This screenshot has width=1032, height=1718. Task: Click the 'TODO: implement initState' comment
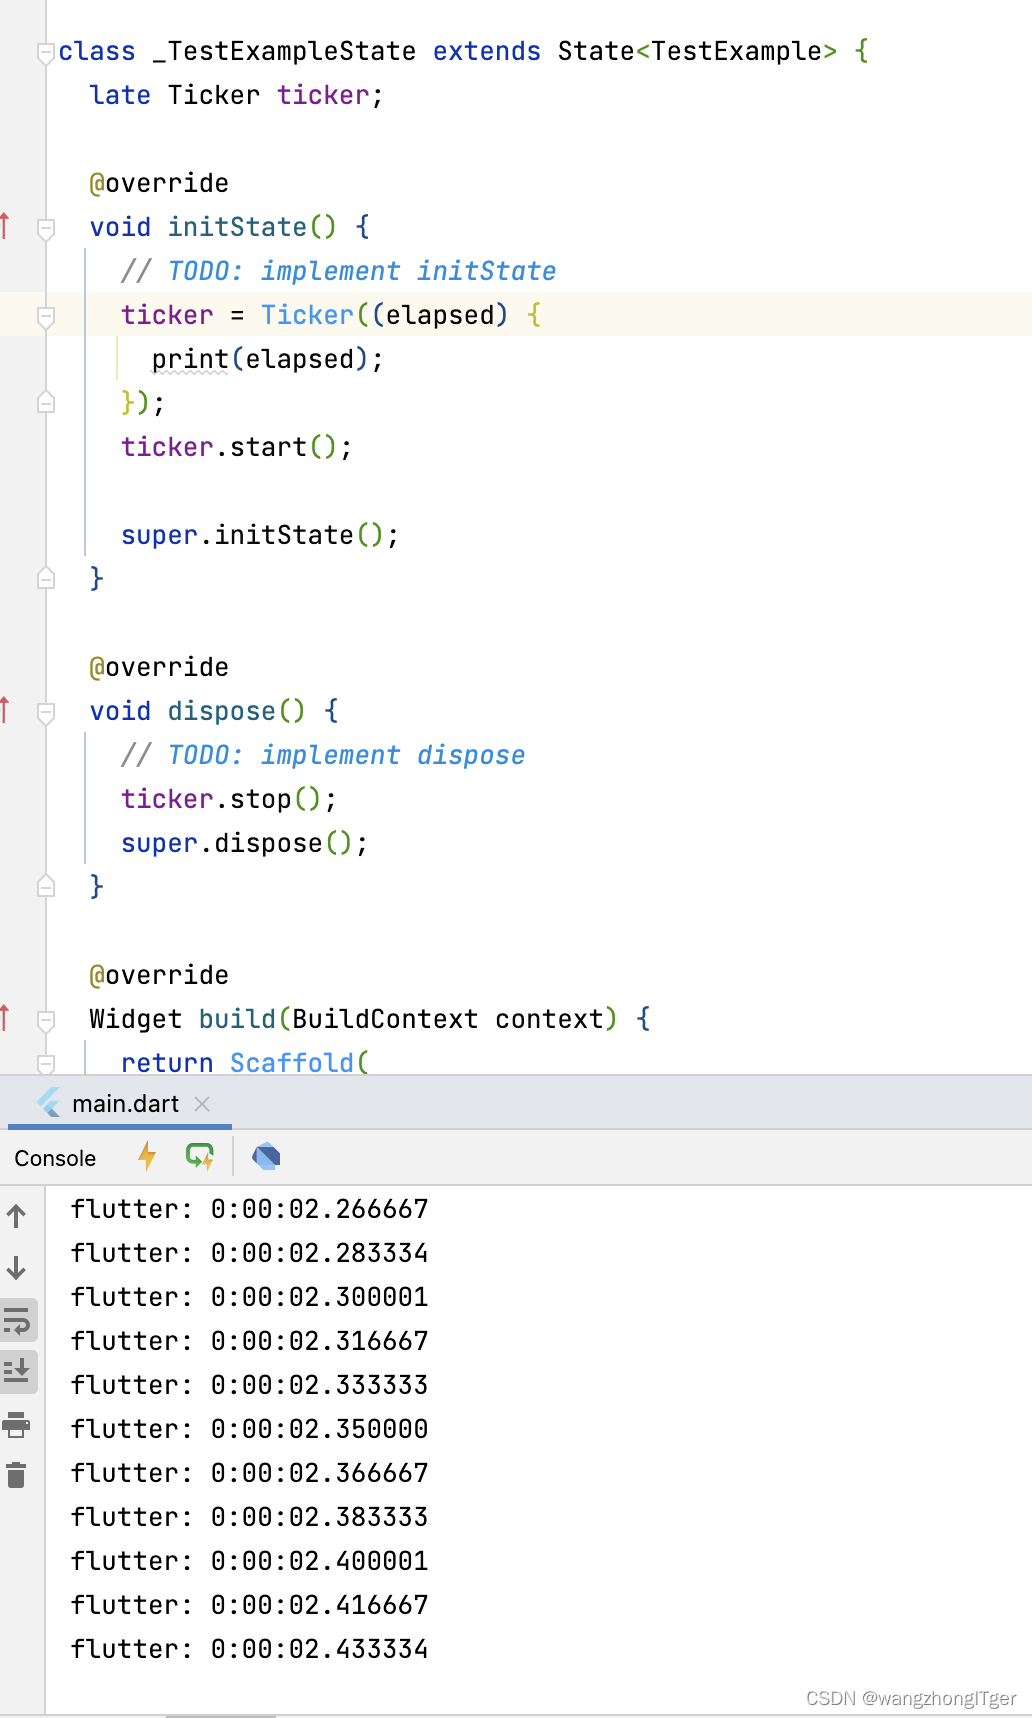338,271
